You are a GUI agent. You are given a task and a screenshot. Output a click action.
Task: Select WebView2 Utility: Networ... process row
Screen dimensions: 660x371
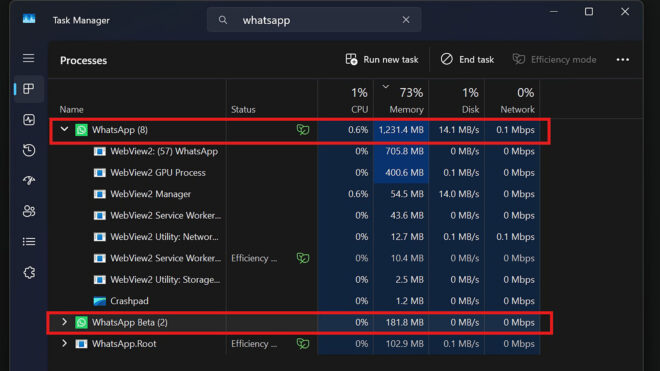tap(295, 237)
